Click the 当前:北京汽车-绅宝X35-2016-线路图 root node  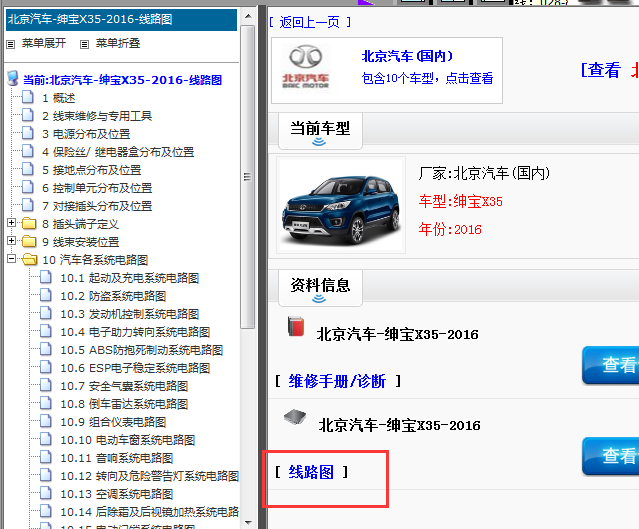[122, 80]
